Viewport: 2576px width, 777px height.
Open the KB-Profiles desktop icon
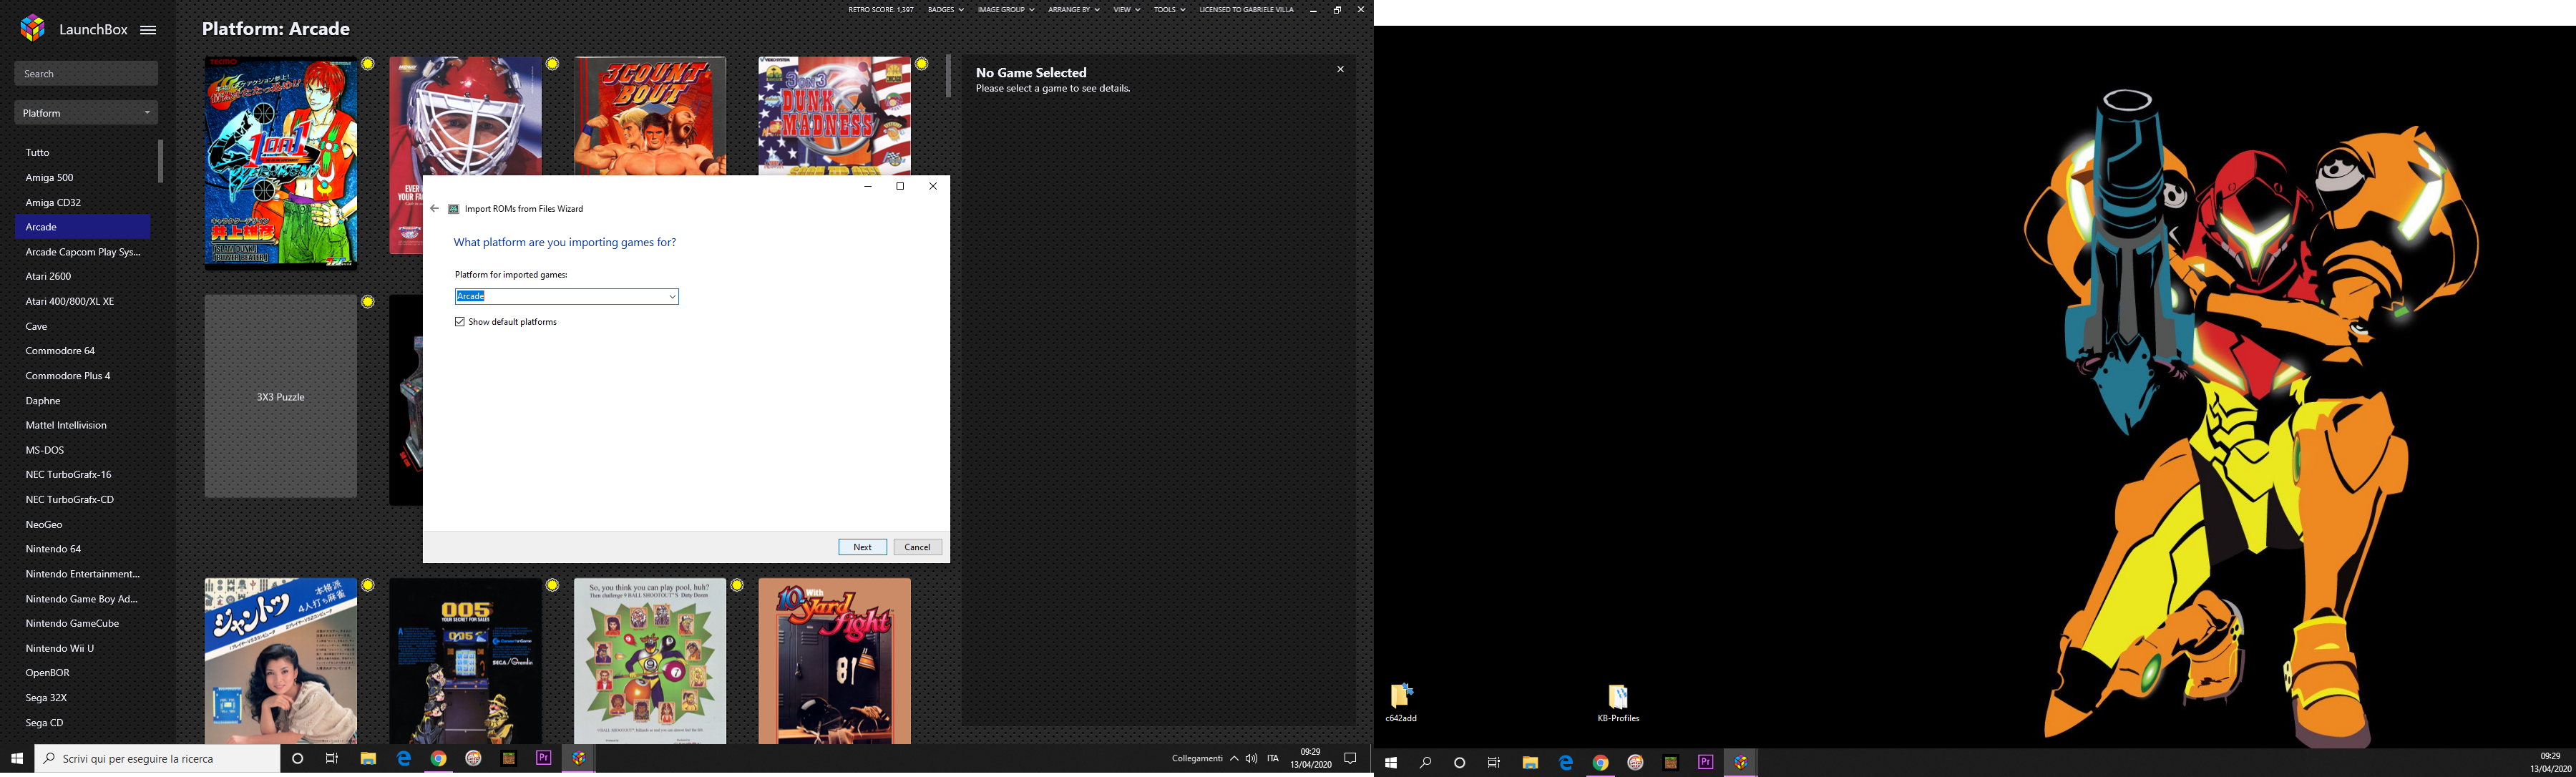[x=1618, y=702]
